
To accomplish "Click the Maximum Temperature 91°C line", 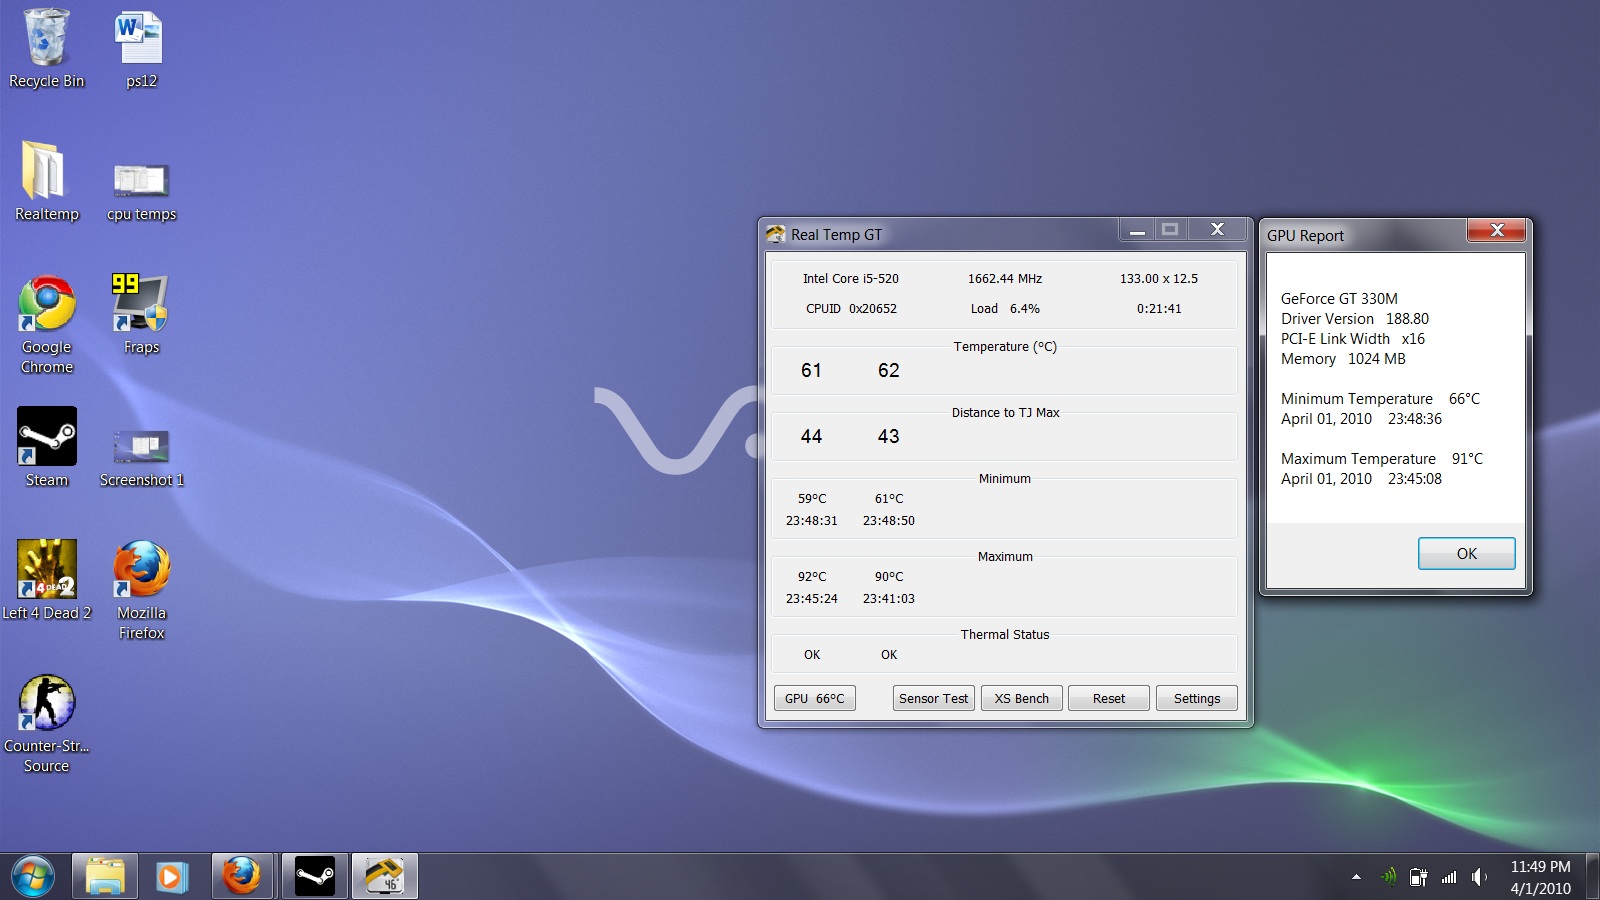I will (x=1382, y=458).
